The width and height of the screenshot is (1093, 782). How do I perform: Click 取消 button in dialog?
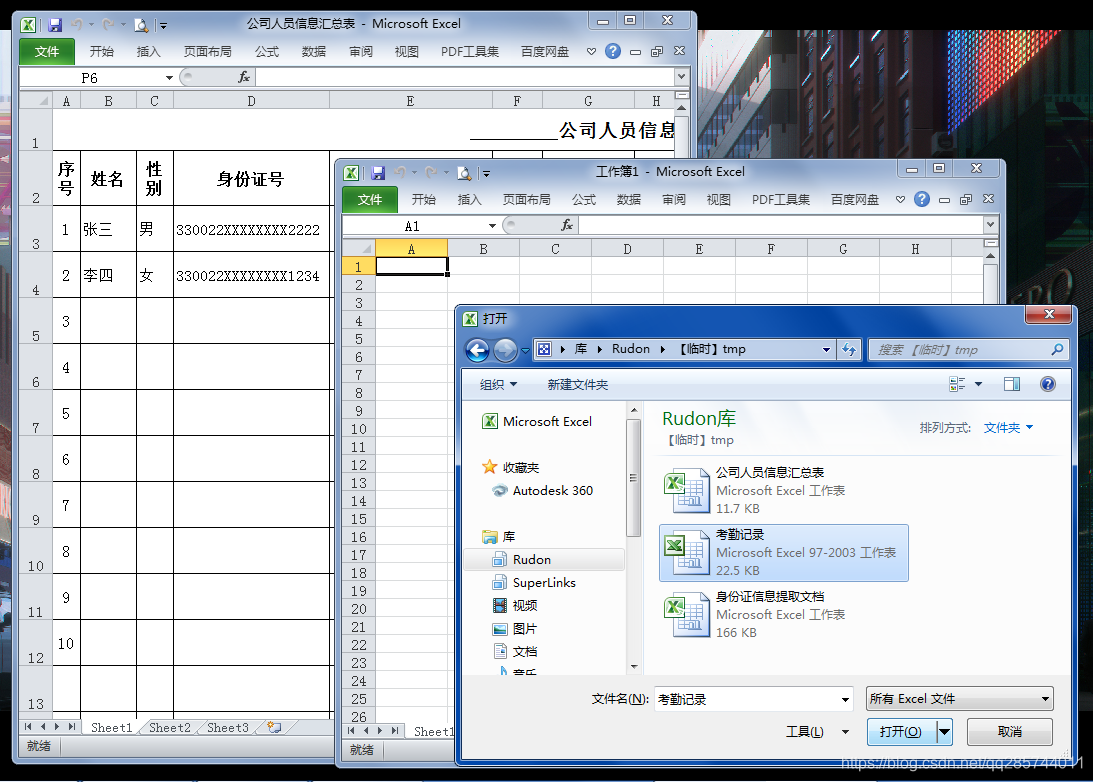(1009, 732)
